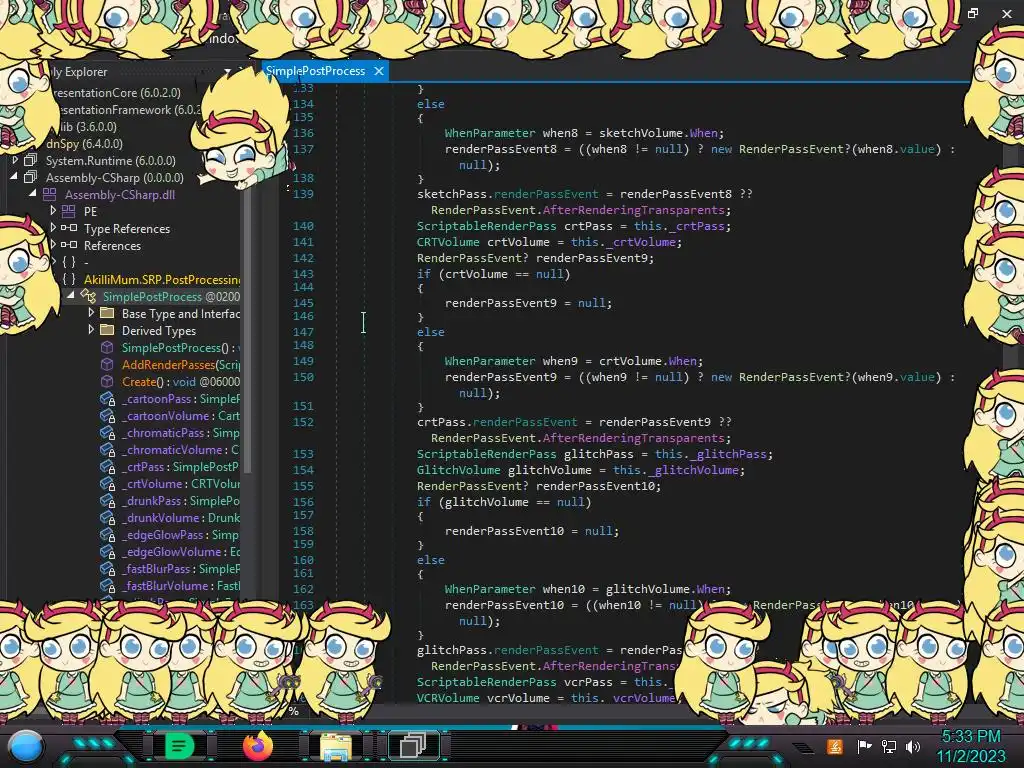This screenshot has height=768, width=1024.
Task: Select the _crtPass field in tree
Action: click(x=180, y=466)
